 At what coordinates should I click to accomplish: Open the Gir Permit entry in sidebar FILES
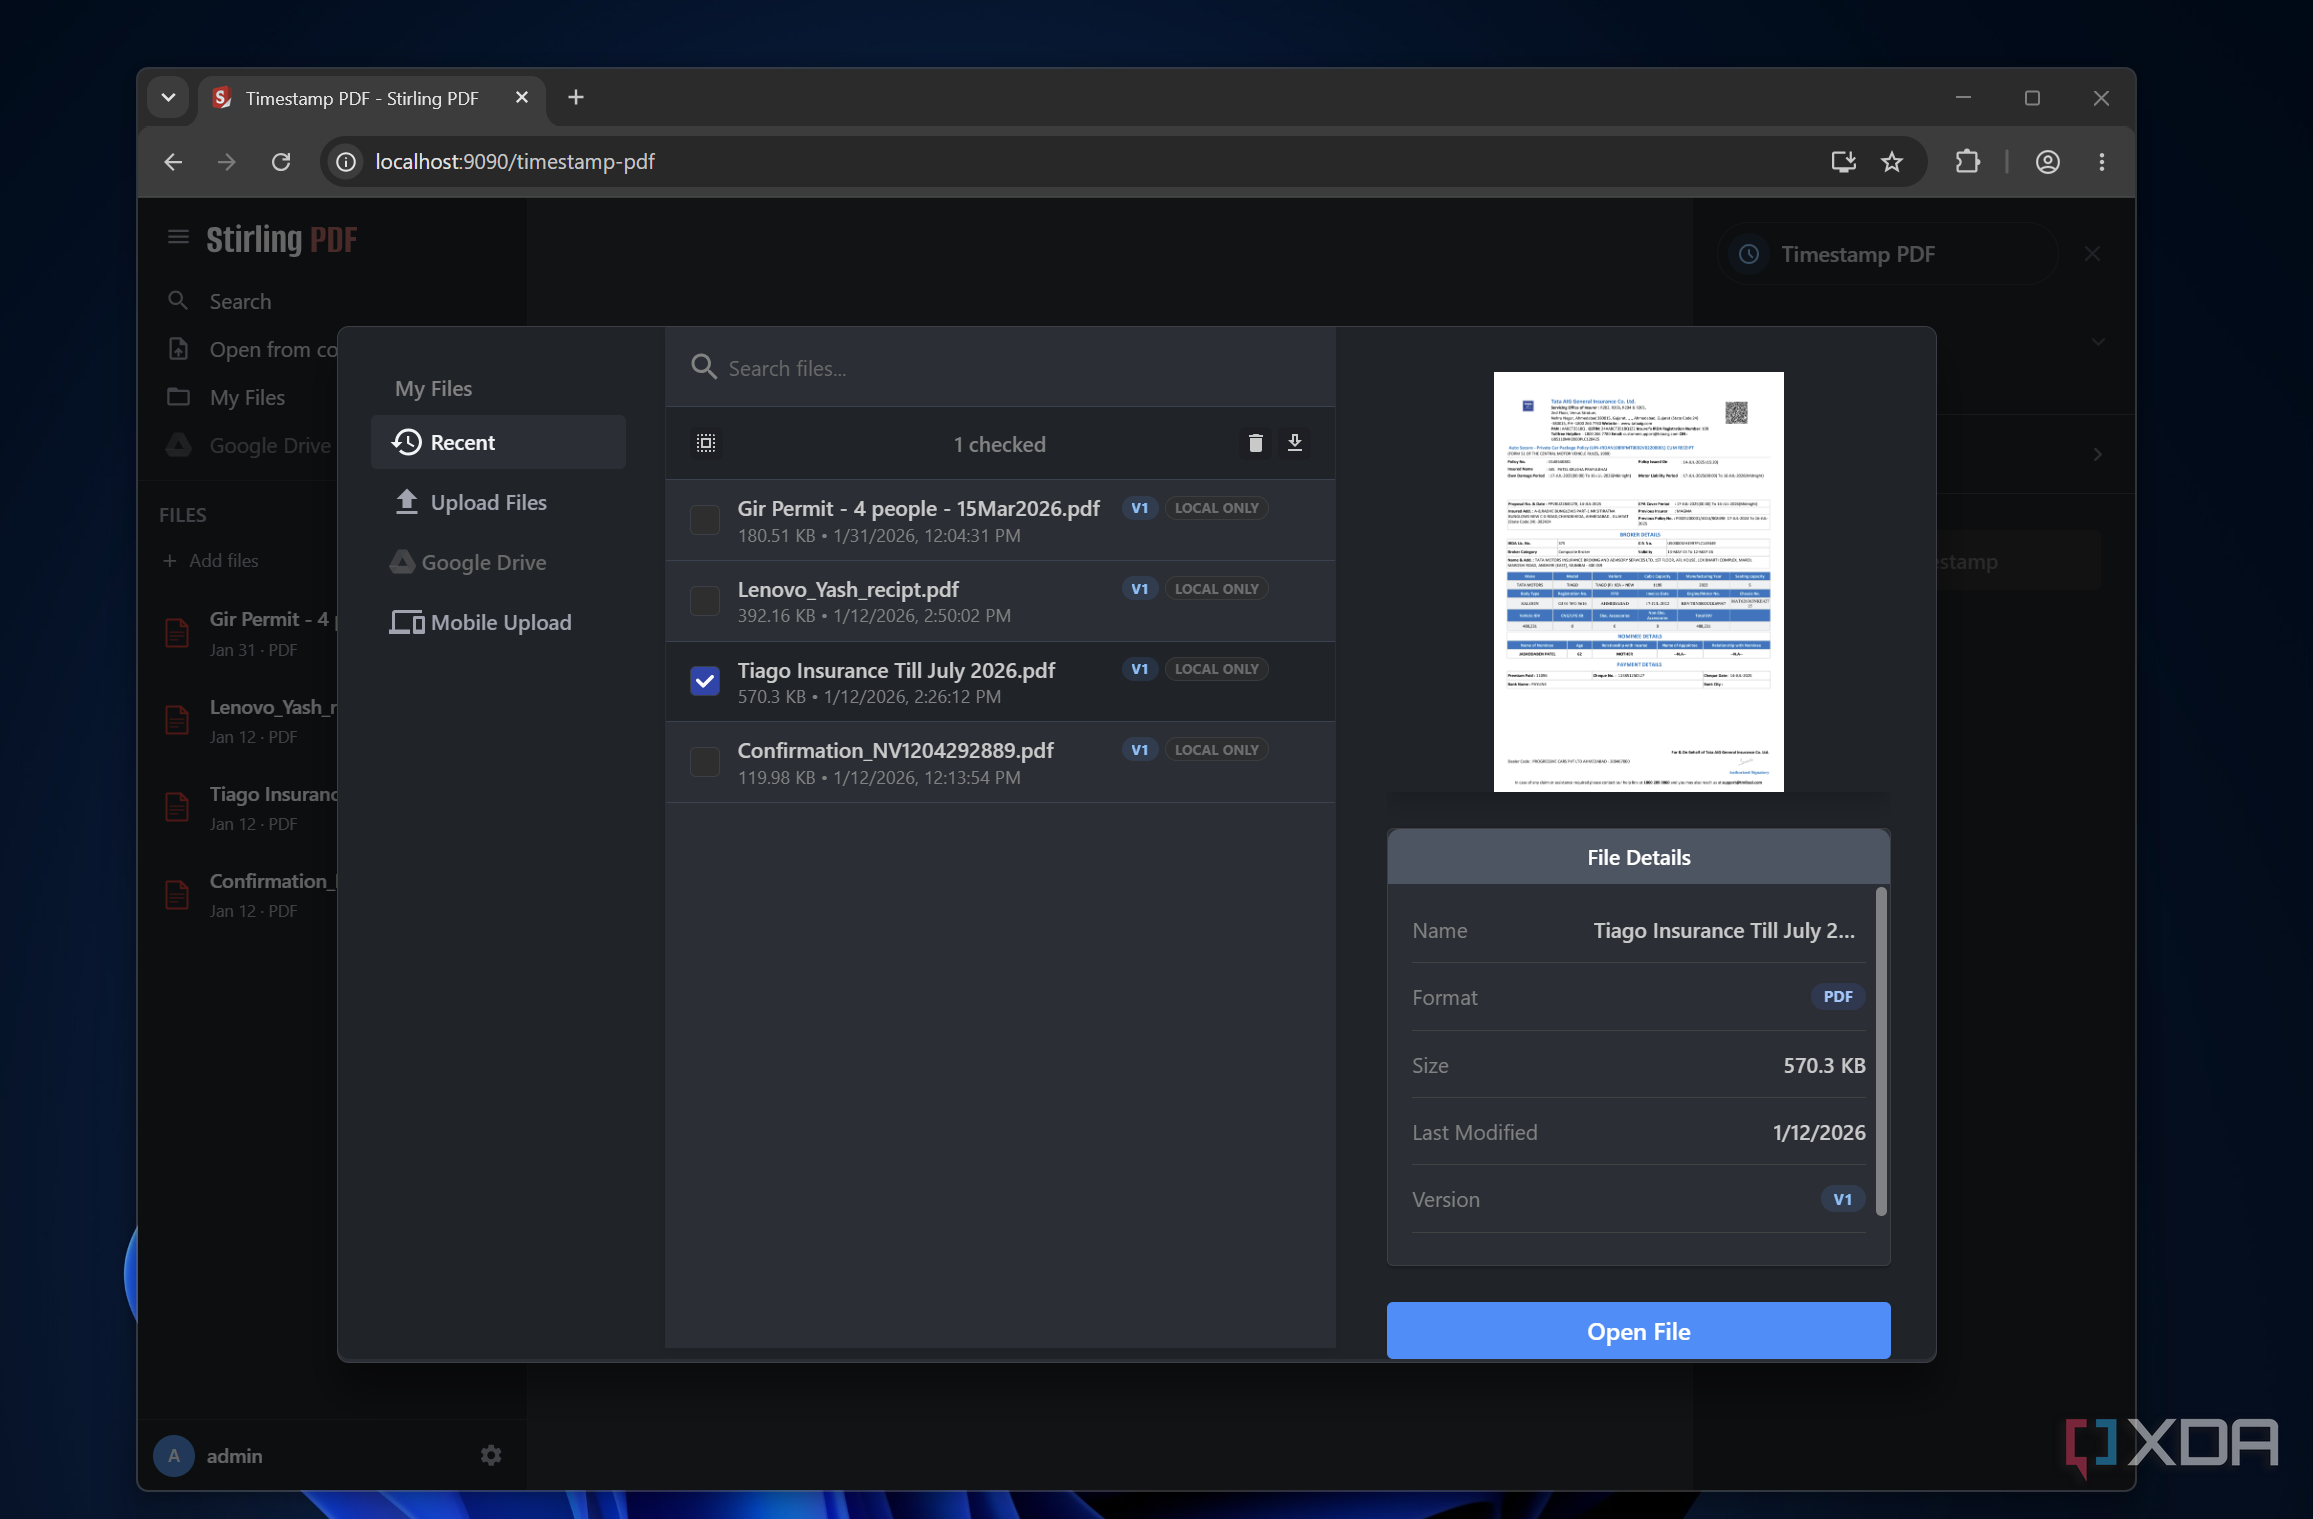(250, 633)
